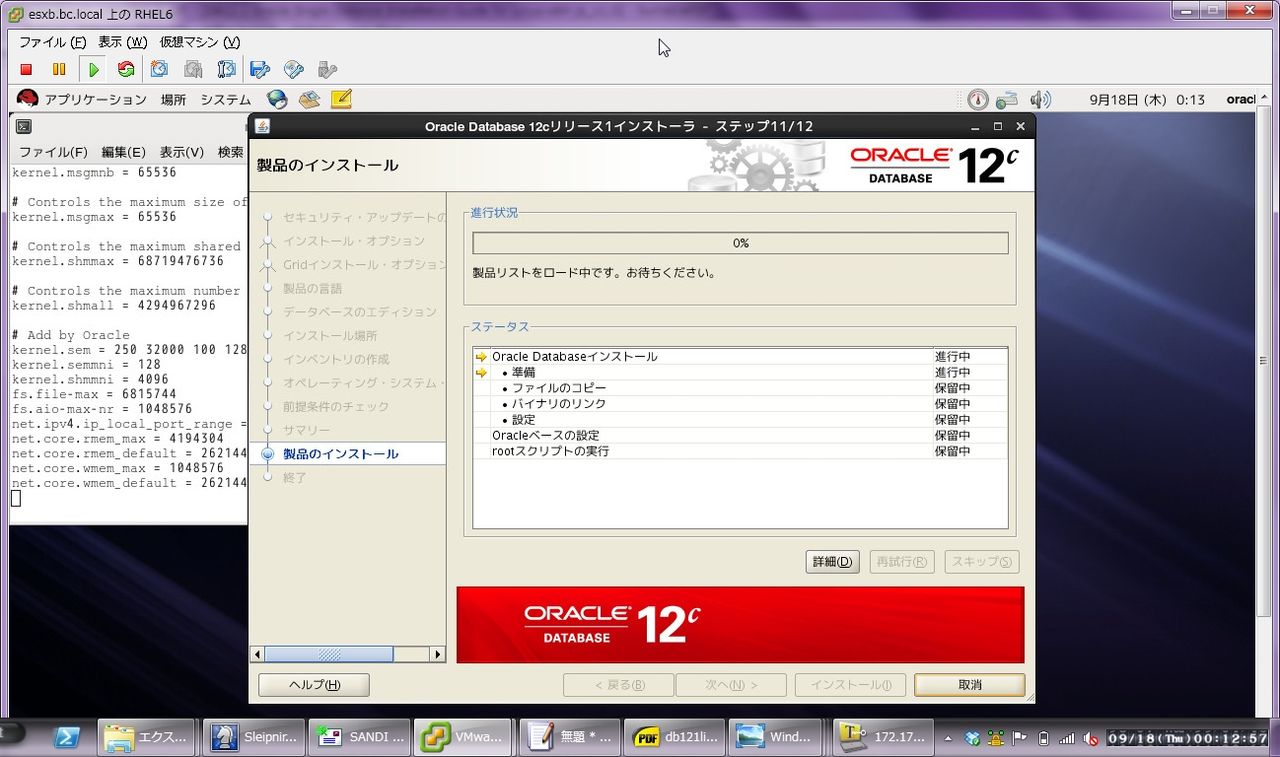Click the Red Hat logo in the GNOME panel
The width and height of the screenshot is (1280, 757).
28,99
